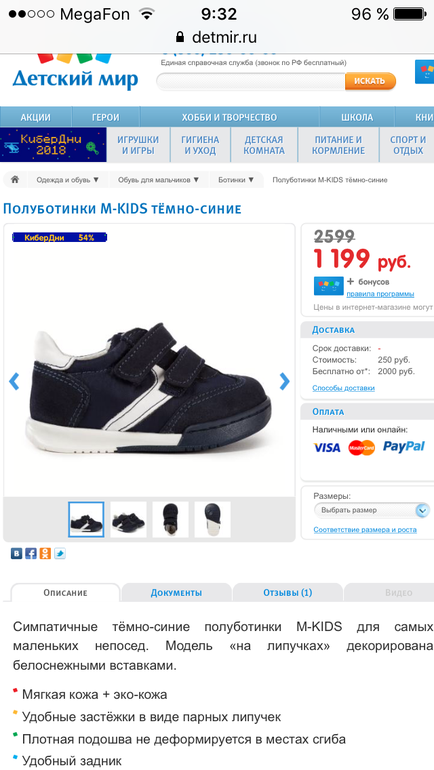The width and height of the screenshot is (434, 770).
Task: Expand the Обувь для мальчиков breadcrumb
Action: (158, 180)
